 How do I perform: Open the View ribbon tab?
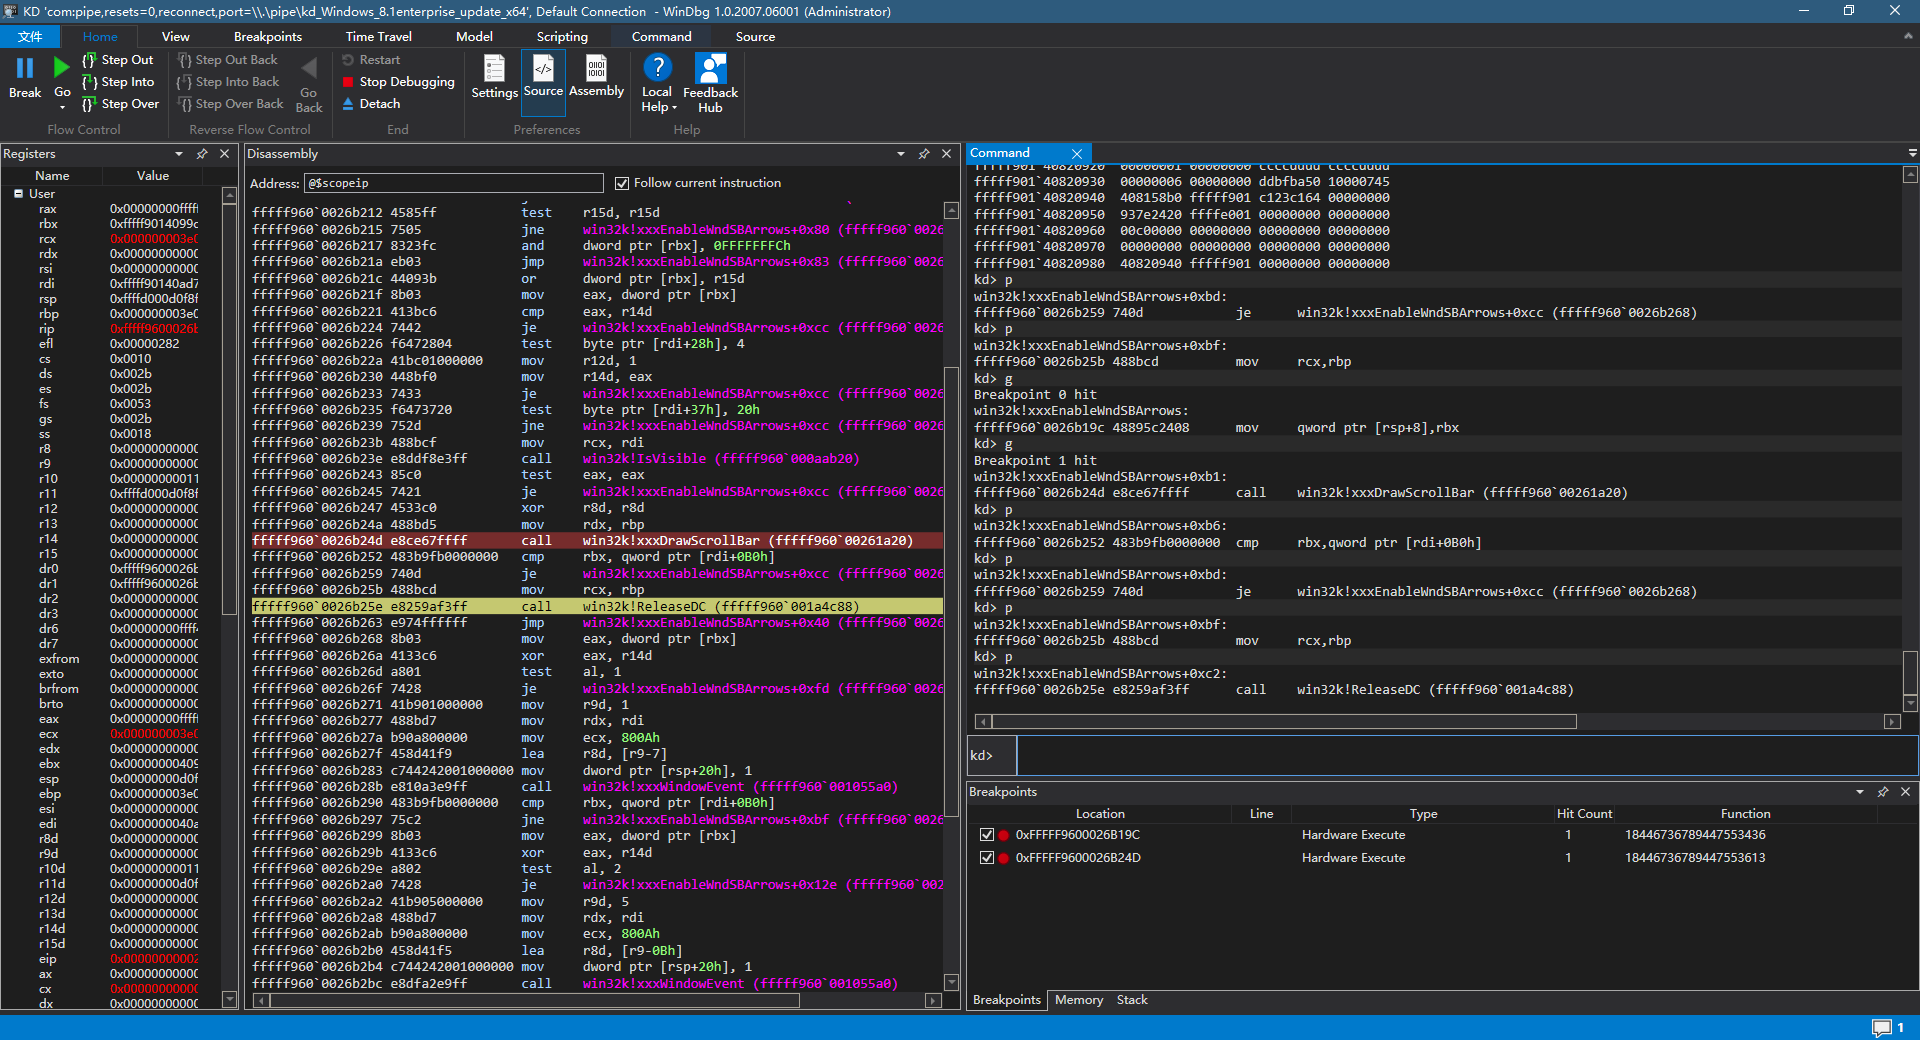tap(176, 37)
